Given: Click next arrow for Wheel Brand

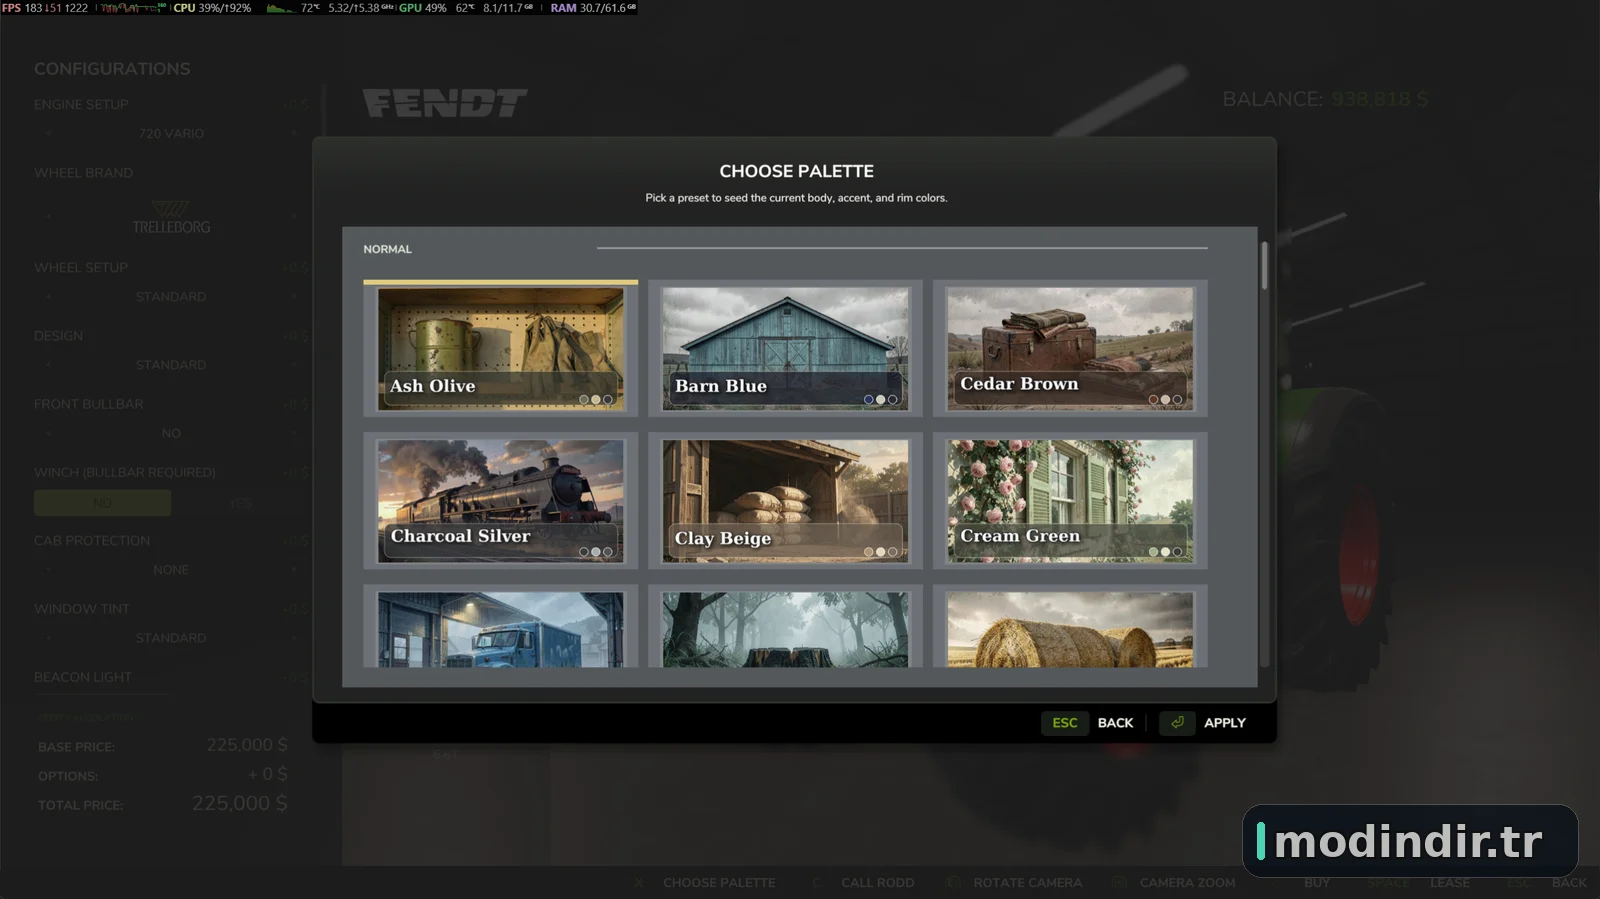Looking at the screenshot, I should point(295,215).
